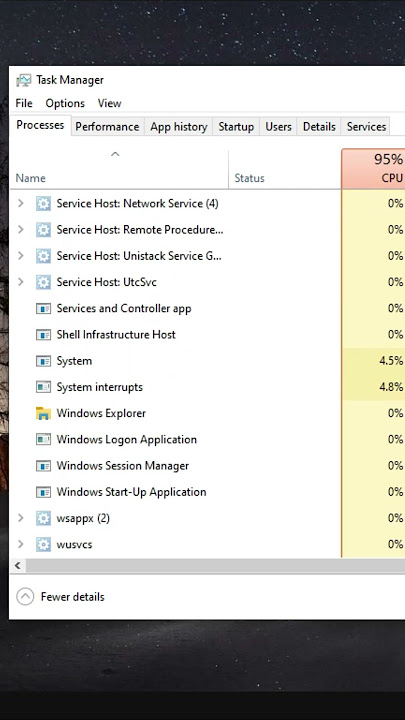This screenshot has width=405, height=720.
Task: Open the View menu
Action: point(109,103)
